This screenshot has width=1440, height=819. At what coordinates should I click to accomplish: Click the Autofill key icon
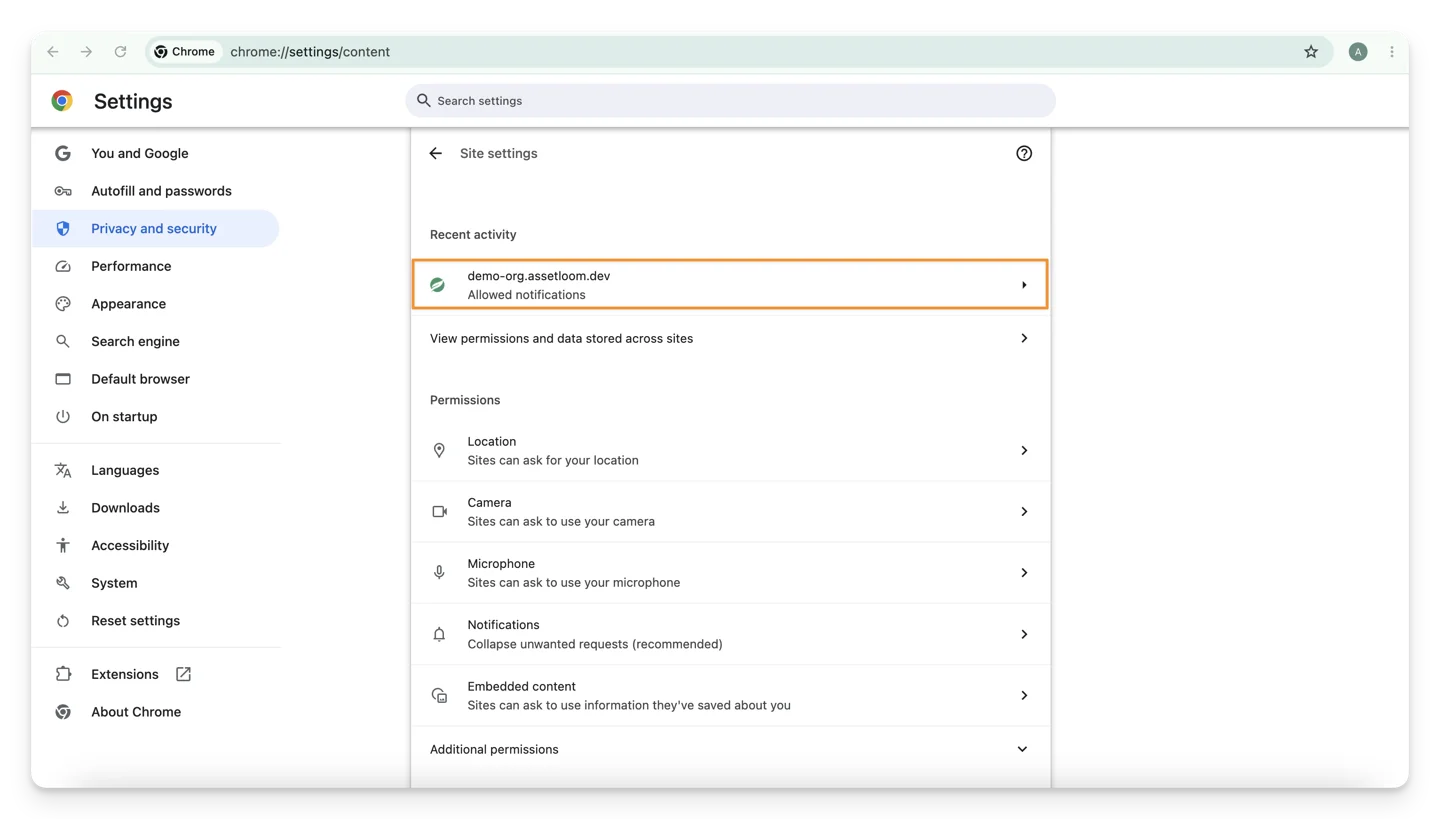click(x=63, y=191)
